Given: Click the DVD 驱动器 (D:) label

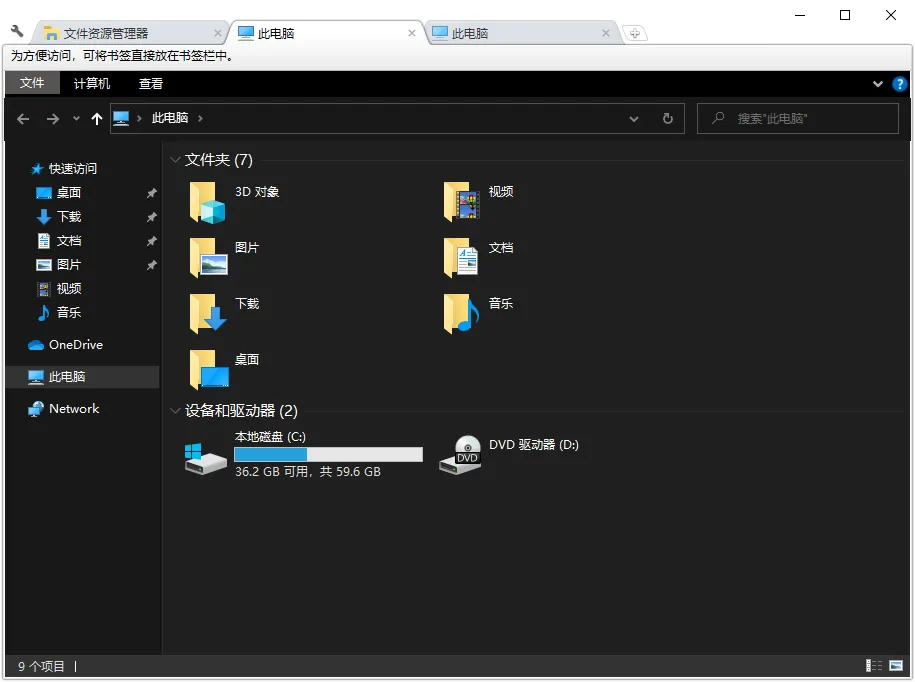Looking at the screenshot, I should tap(533, 445).
